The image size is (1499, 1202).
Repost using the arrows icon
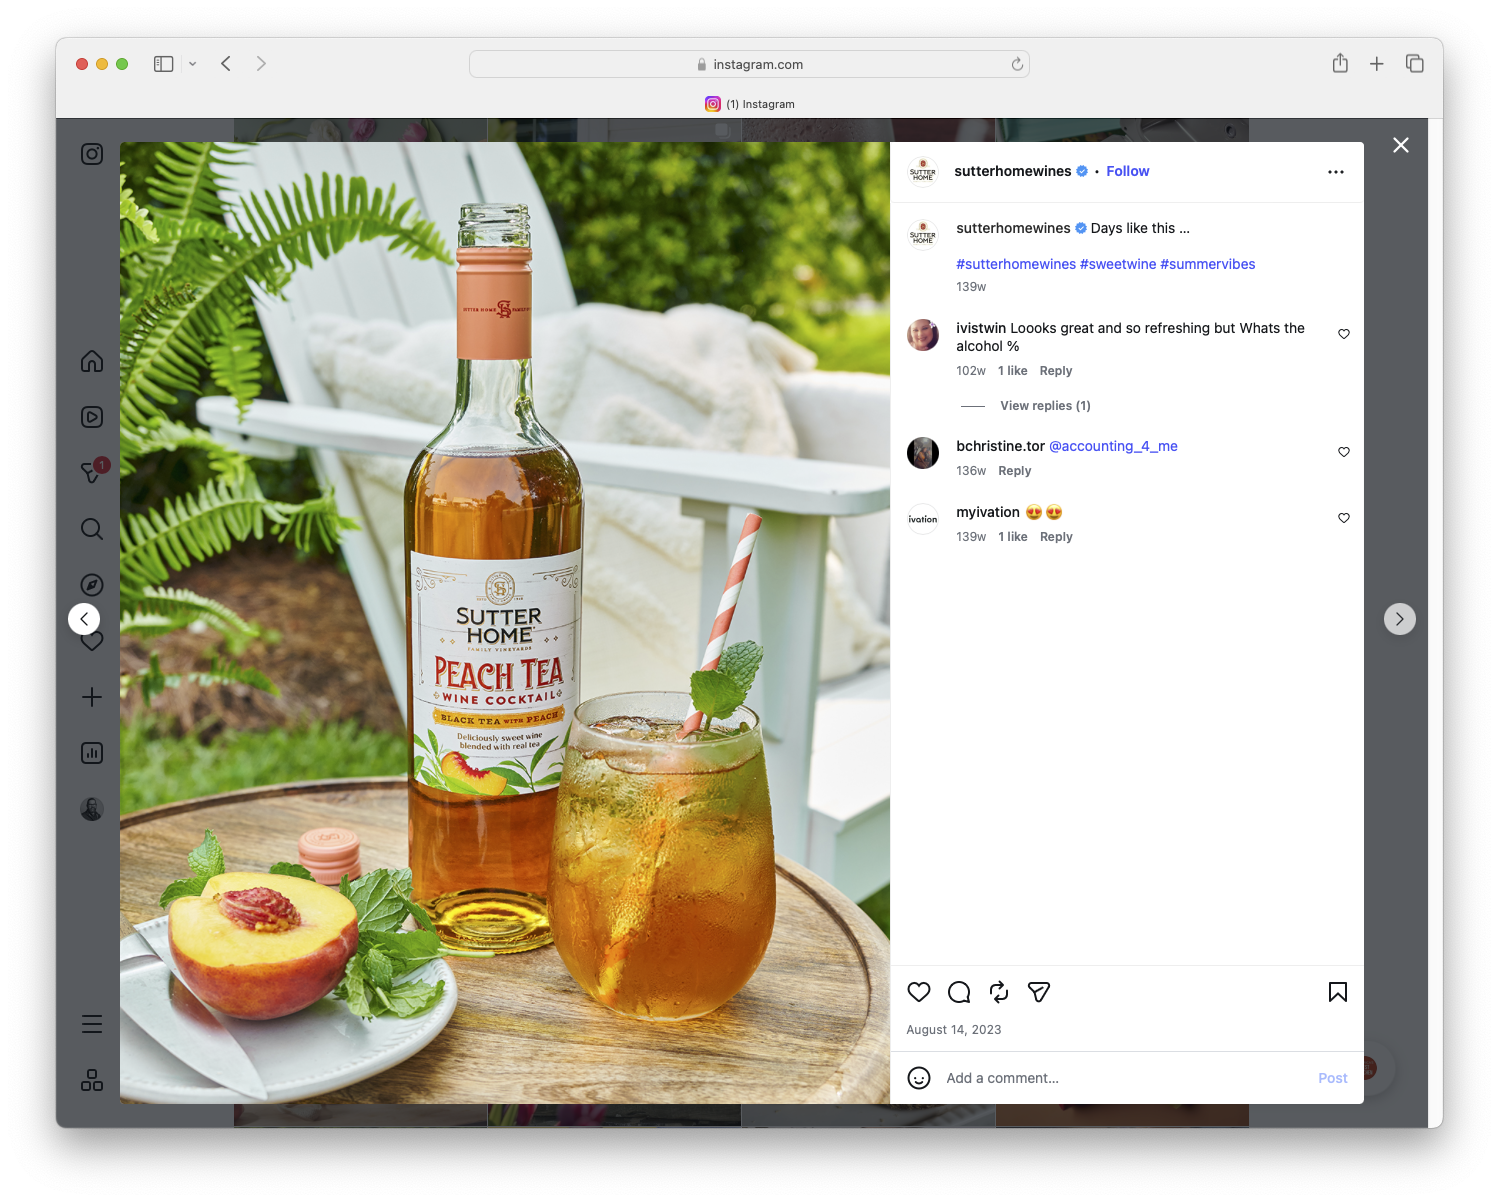tap(999, 992)
